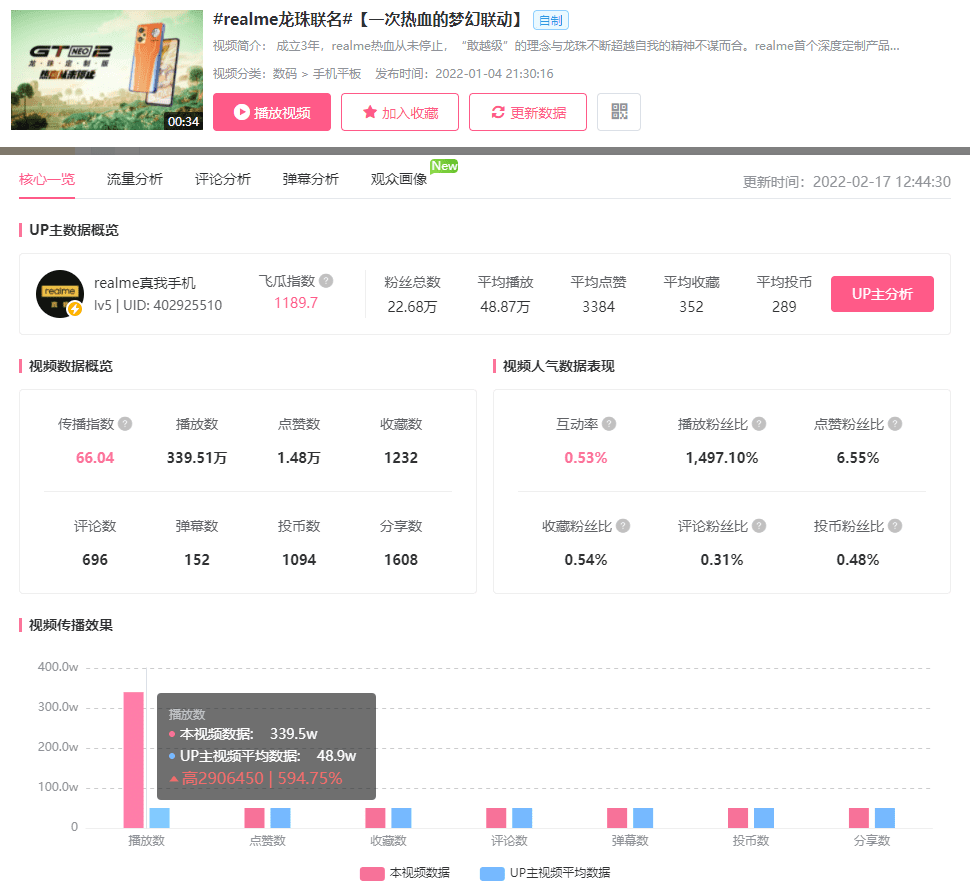970x890 pixels.
Task: Select the 弹幕分析 tab
Action: [311, 179]
